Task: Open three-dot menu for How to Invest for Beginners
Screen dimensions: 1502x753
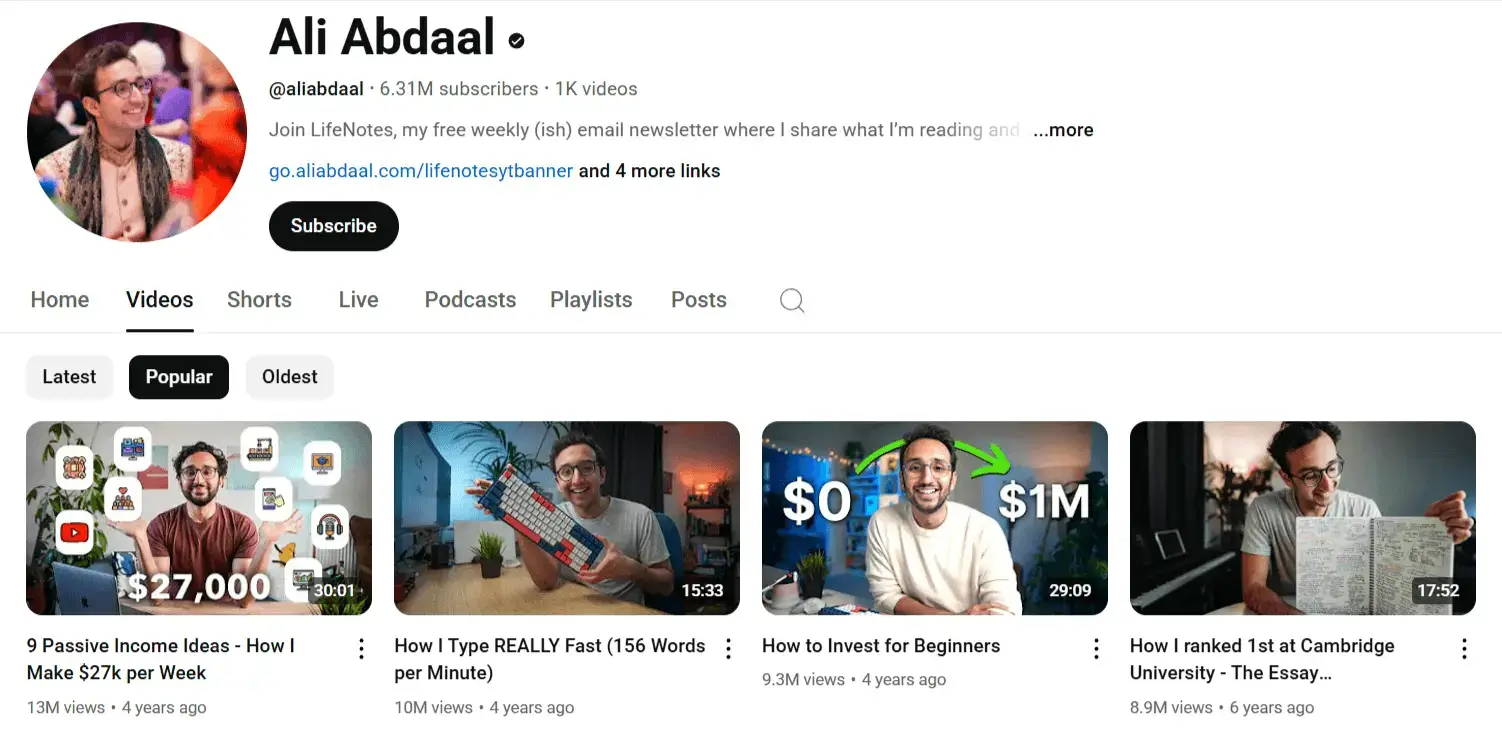Action: [1097, 649]
